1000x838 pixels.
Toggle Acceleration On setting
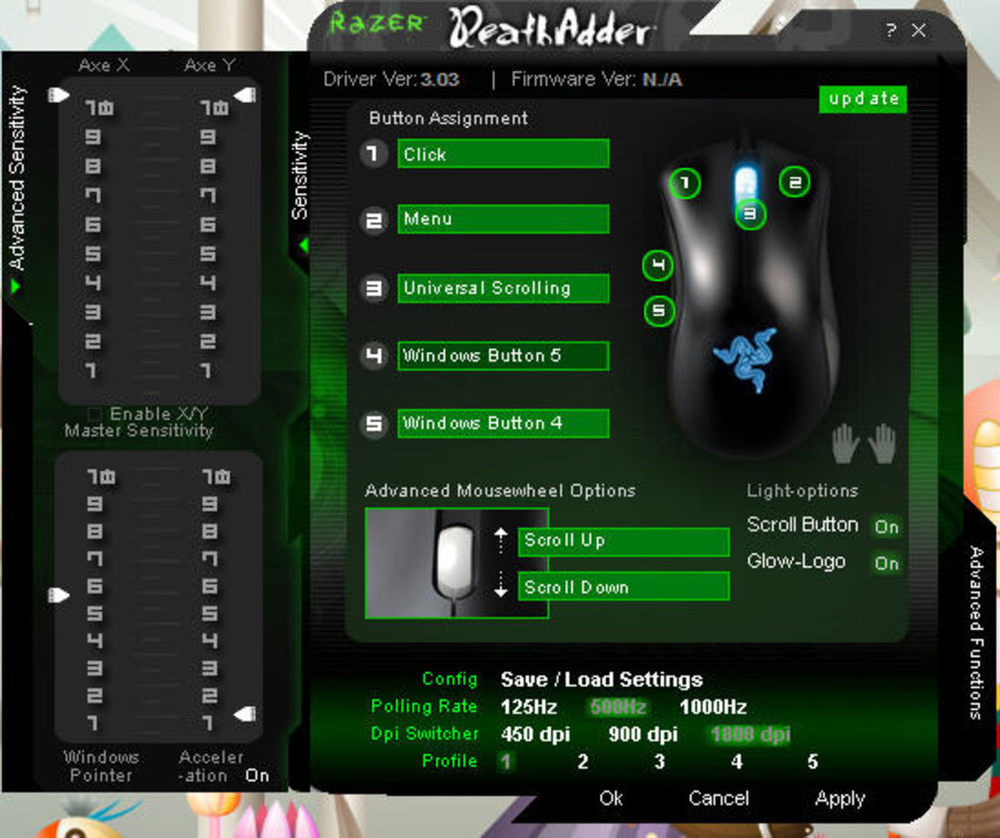pyautogui.click(x=257, y=776)
